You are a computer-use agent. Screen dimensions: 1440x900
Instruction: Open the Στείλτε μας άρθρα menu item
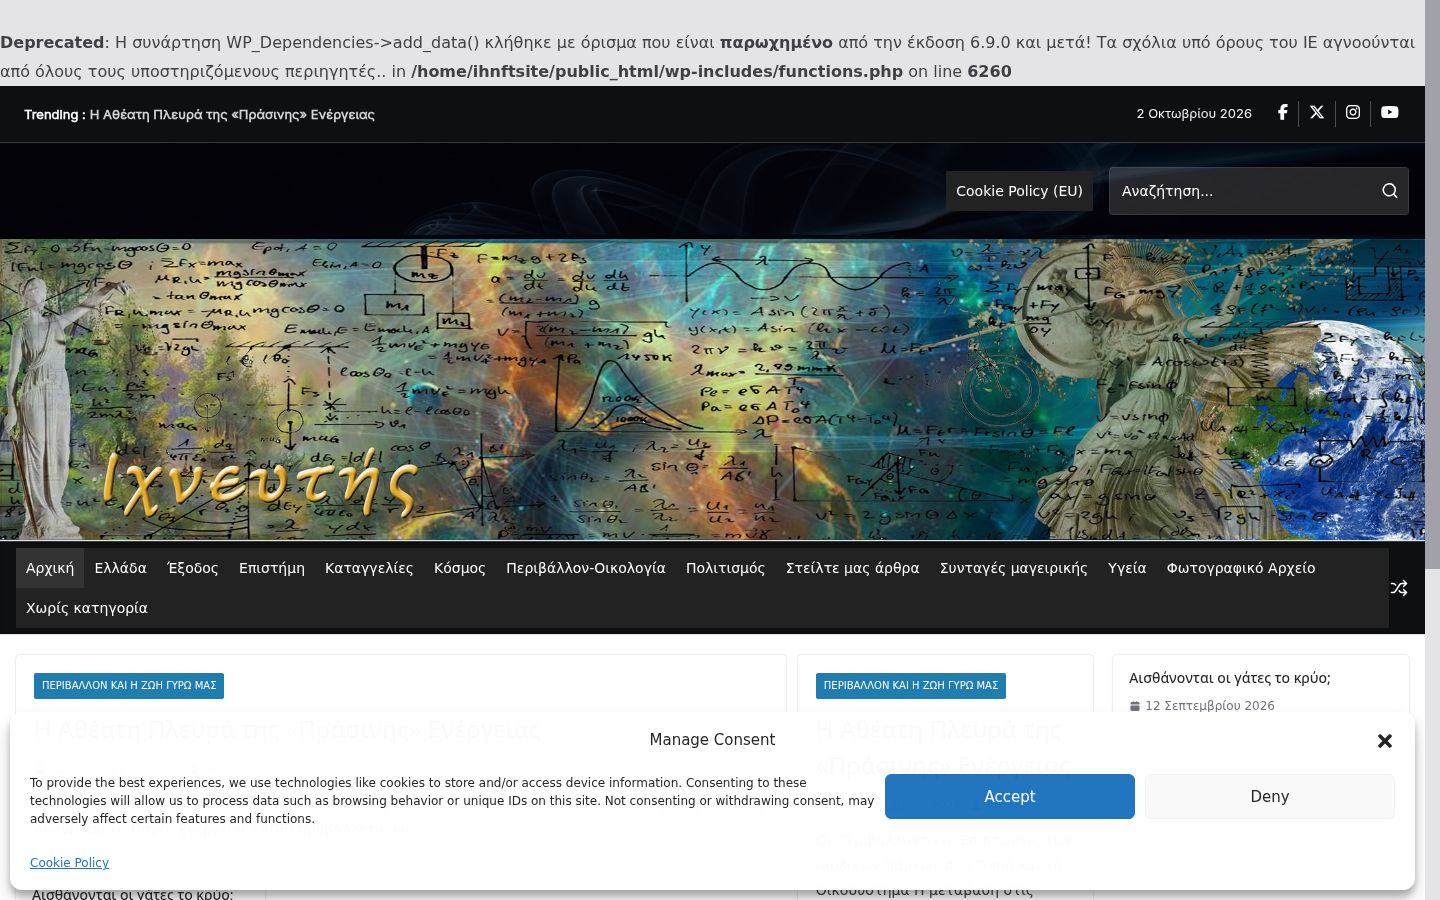click(x=853, y=568)
